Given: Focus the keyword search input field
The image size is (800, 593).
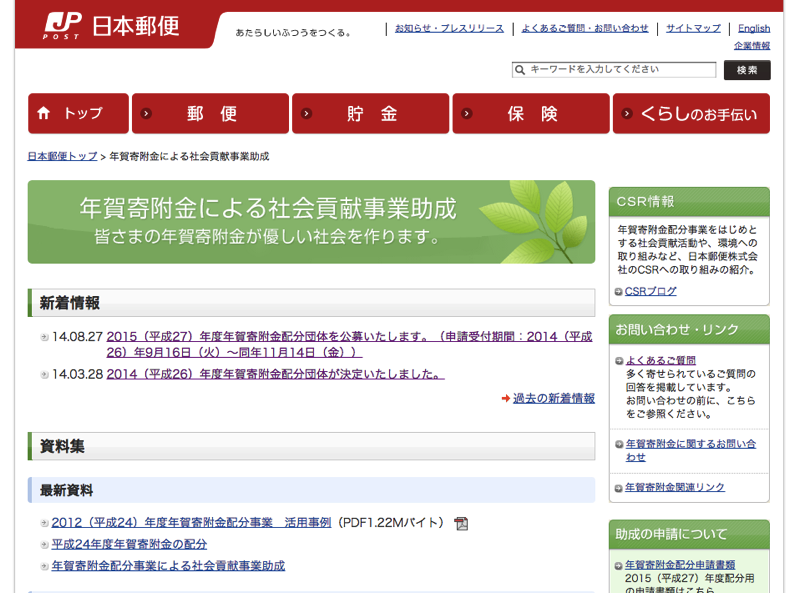Looking at the screenshot, I should click(614, 70).
